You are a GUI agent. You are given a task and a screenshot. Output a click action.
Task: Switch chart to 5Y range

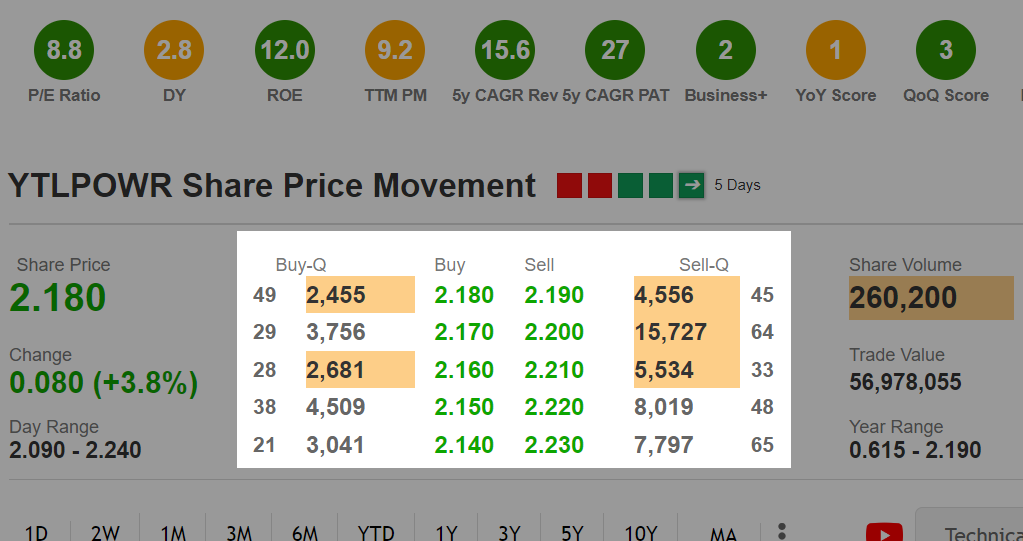click(572, 533)
